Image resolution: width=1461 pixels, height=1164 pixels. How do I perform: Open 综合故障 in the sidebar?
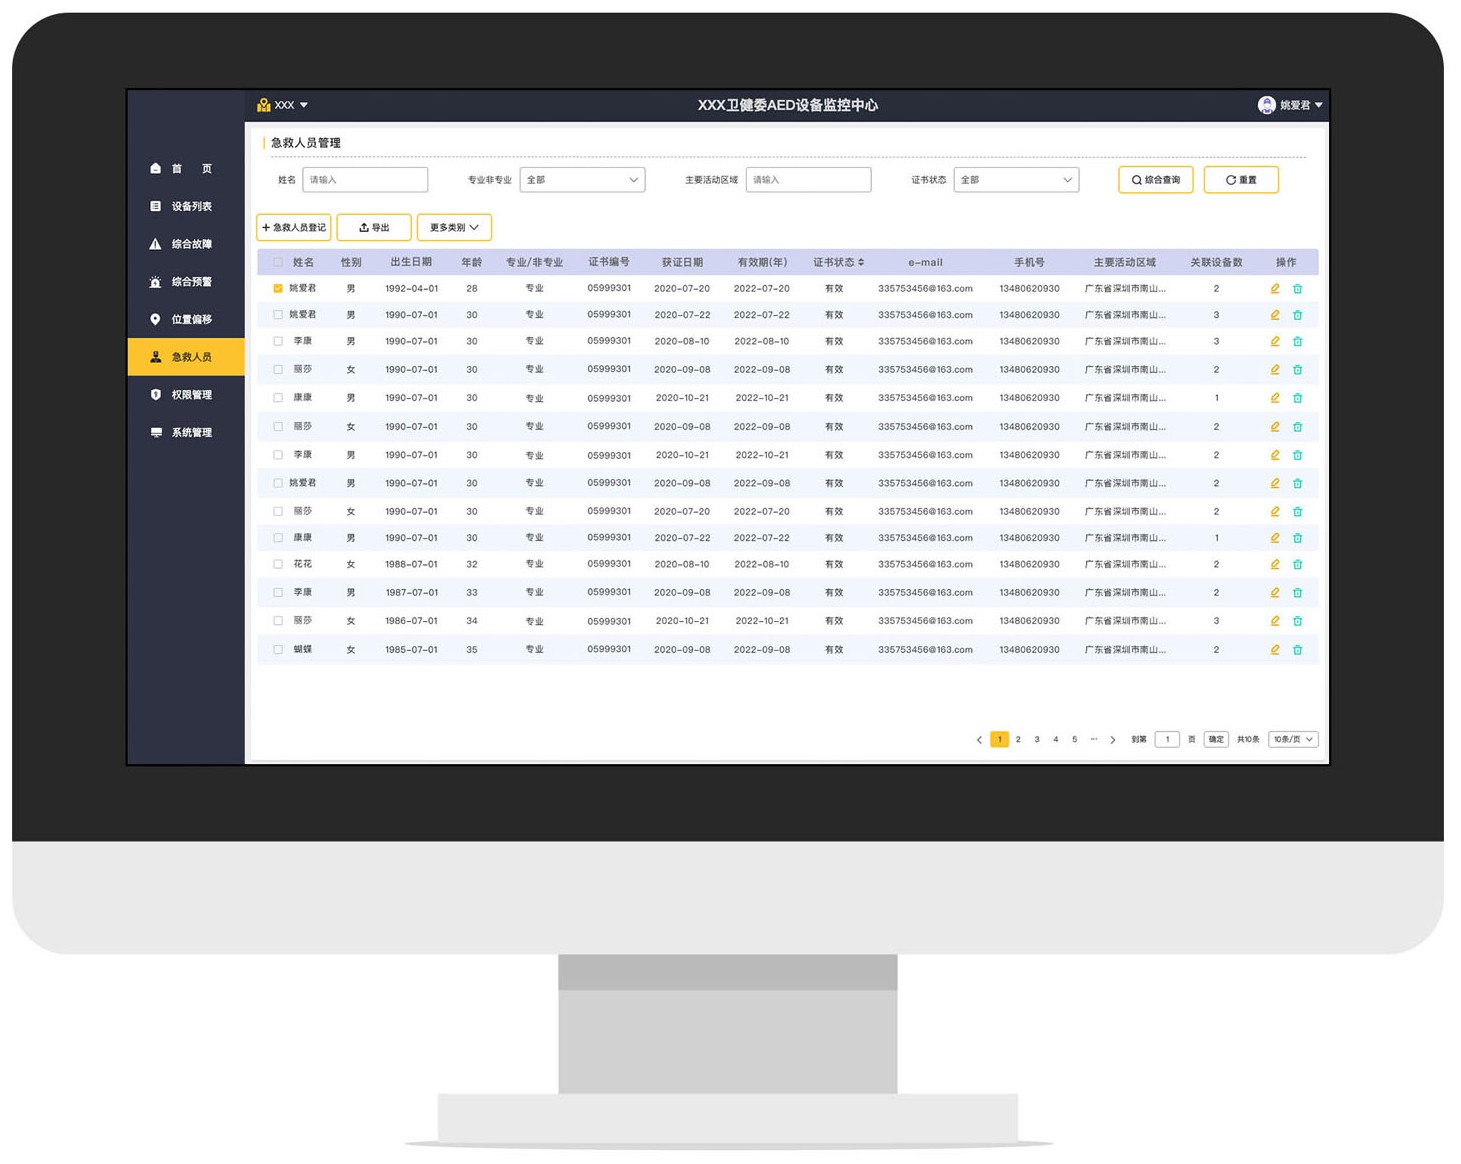tap(186, 244)
